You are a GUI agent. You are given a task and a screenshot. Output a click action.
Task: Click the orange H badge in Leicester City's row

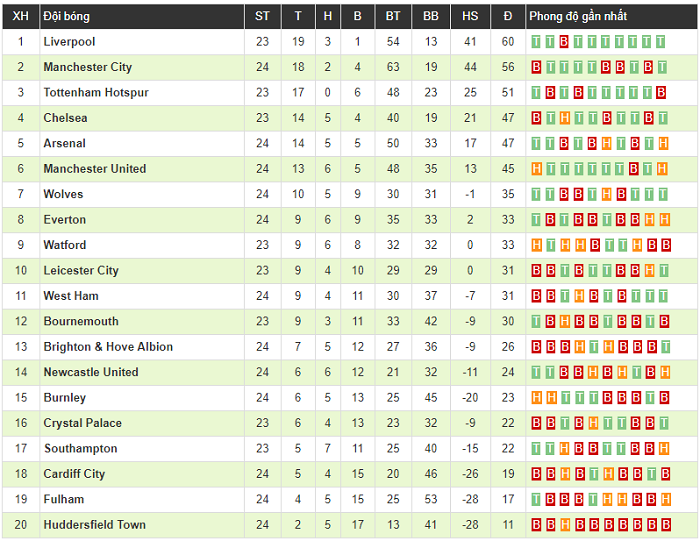pos(649,270)
